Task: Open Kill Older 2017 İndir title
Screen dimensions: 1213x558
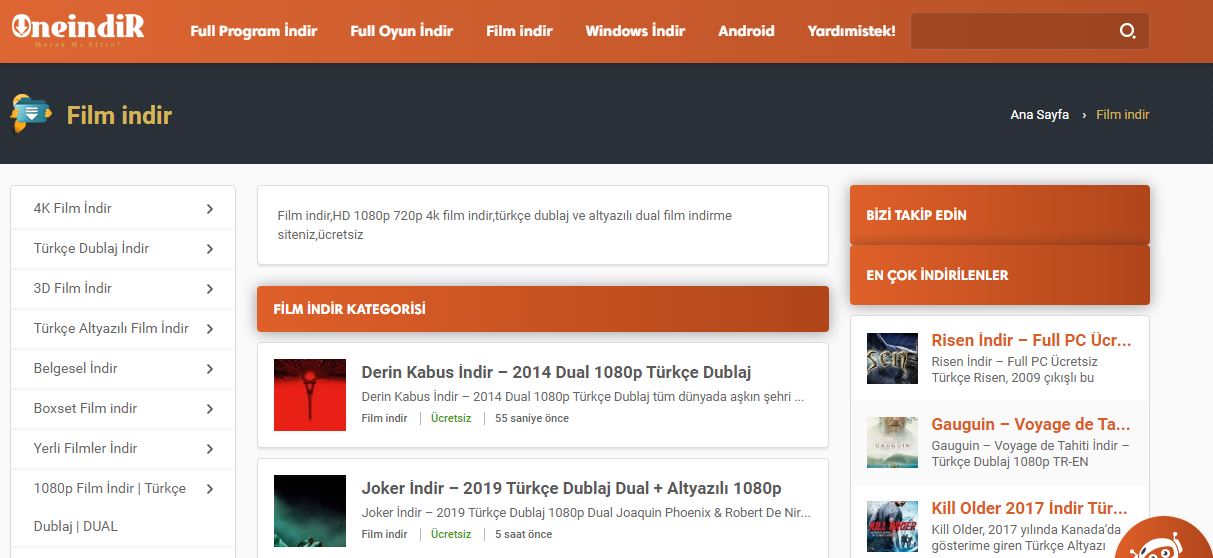Action: click(1029, 508)
